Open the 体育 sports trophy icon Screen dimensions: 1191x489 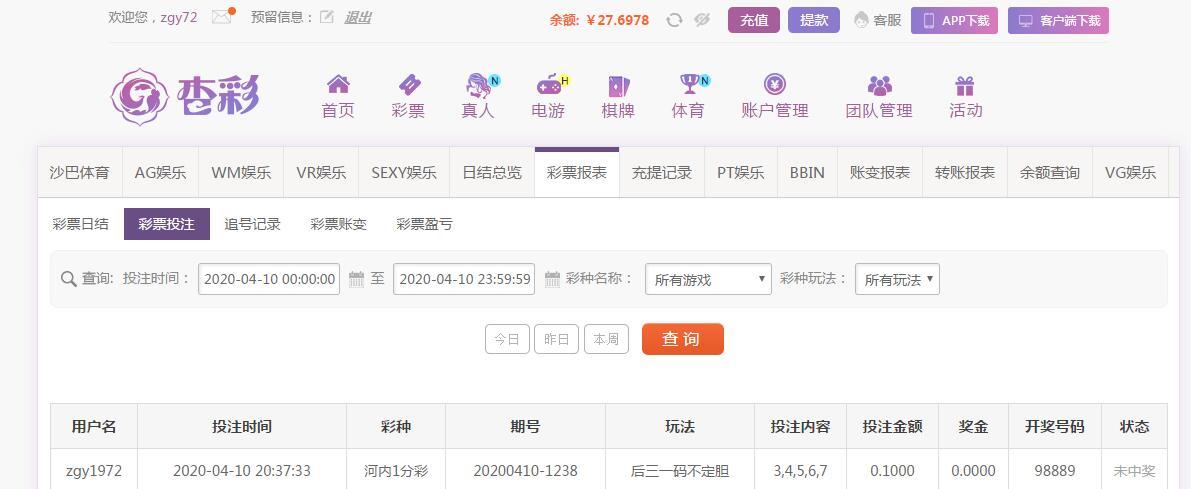click(688, 85)
